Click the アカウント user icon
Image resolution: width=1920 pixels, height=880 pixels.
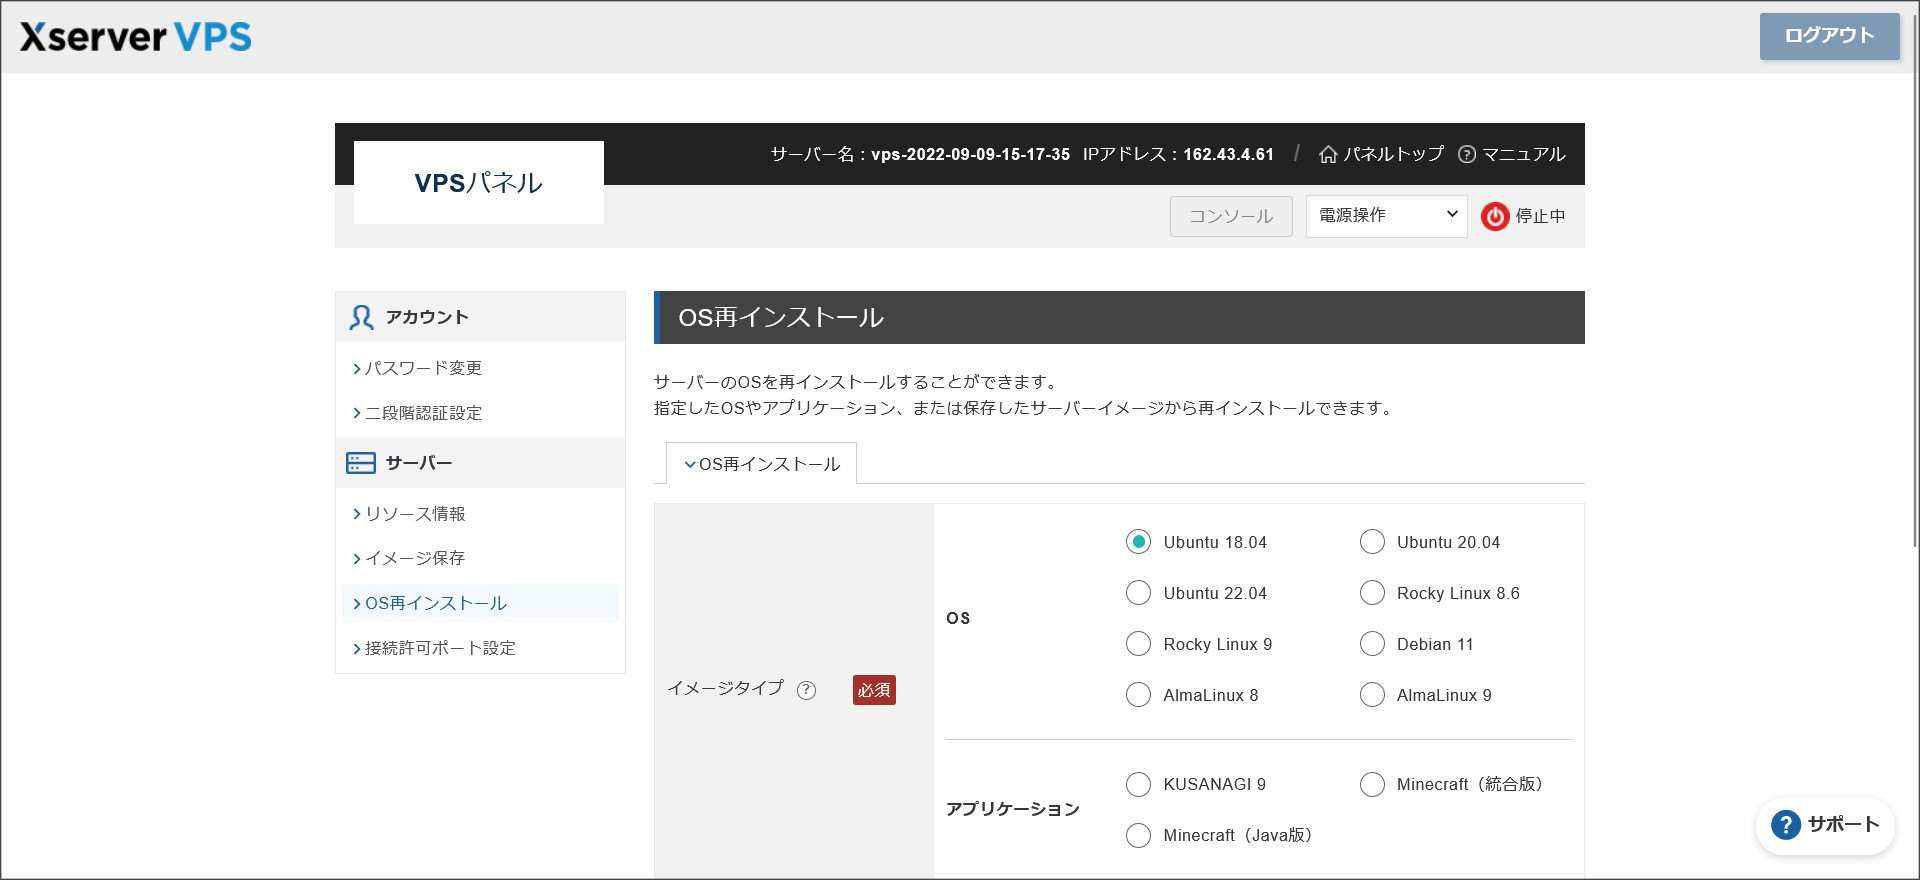click(361, 317)
